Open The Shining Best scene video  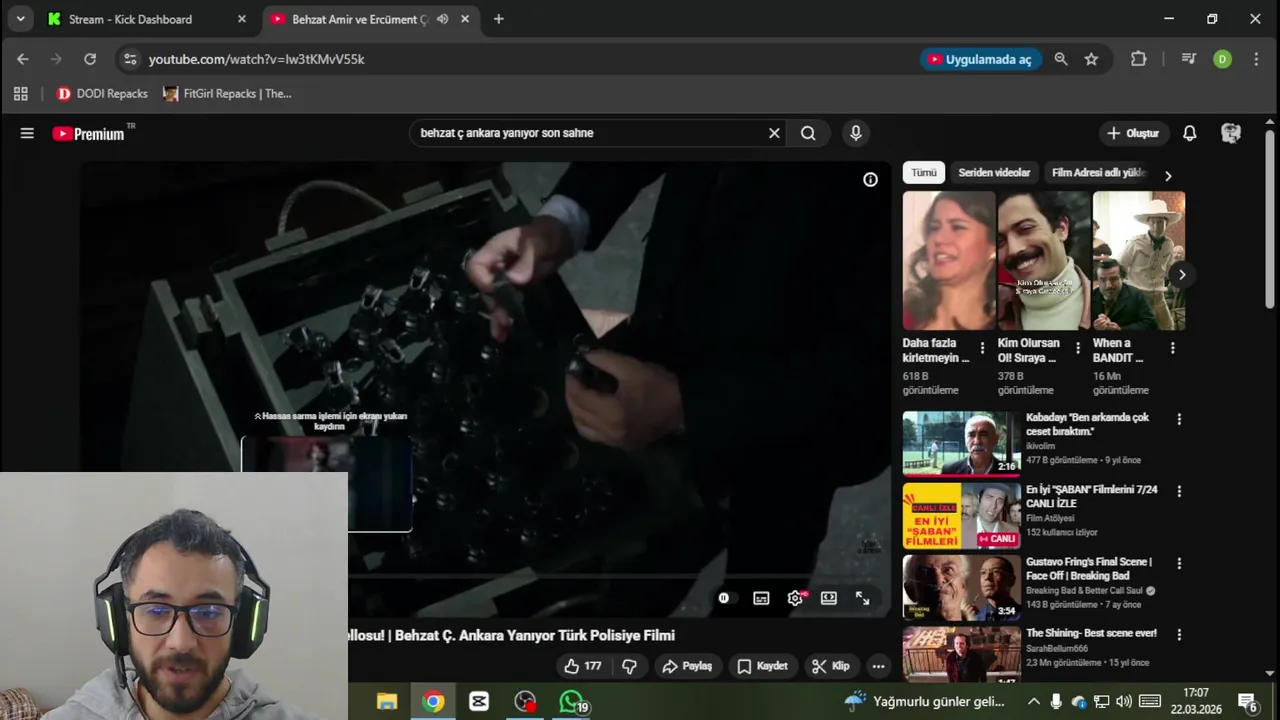pyautogui.click(x=1091, y=633)
